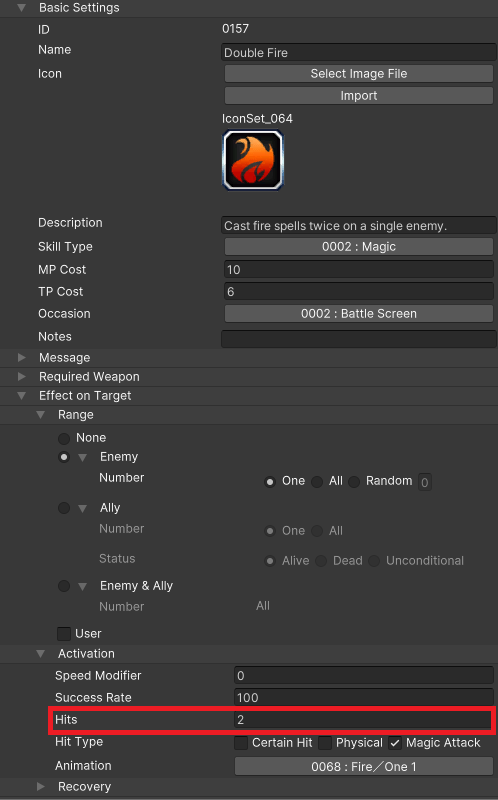Select Random for enemy number
This screenshot has height=800, width=498.
pos(354,482)
